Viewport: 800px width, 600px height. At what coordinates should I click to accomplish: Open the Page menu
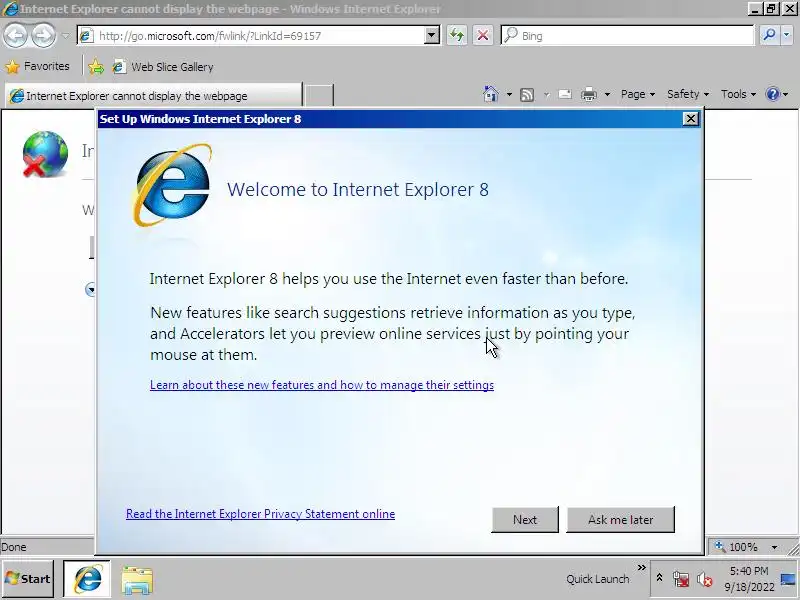point(637,94)
